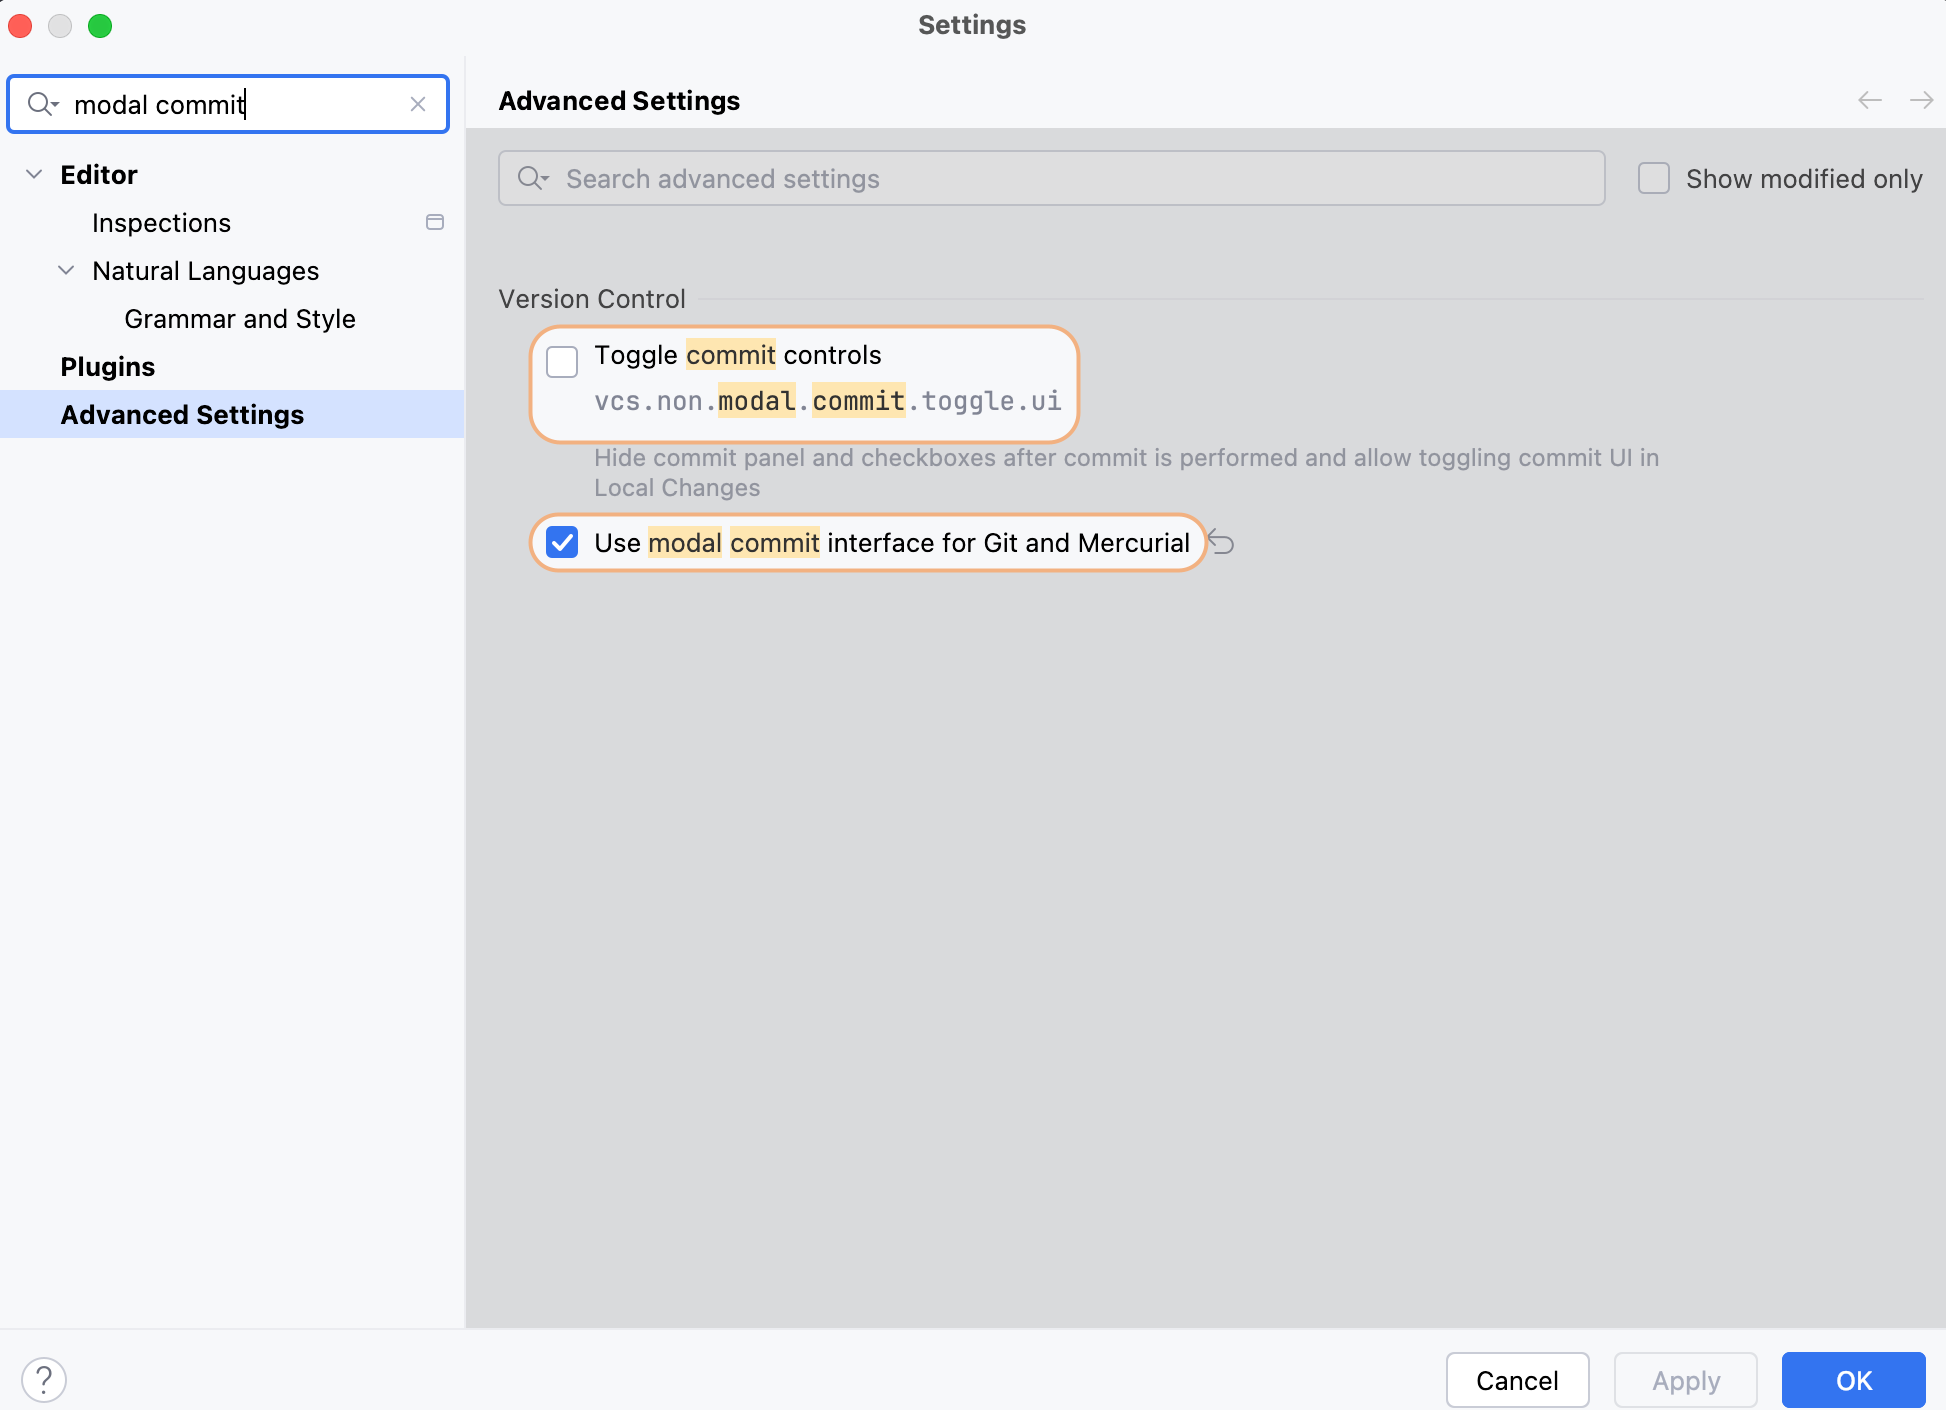
Task: Collapse the Natural Languages node
Action: (66, 271)
